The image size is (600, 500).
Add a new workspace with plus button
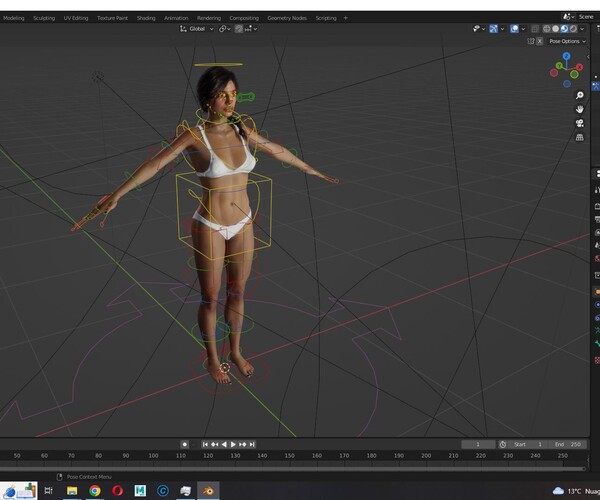[346, 18]
